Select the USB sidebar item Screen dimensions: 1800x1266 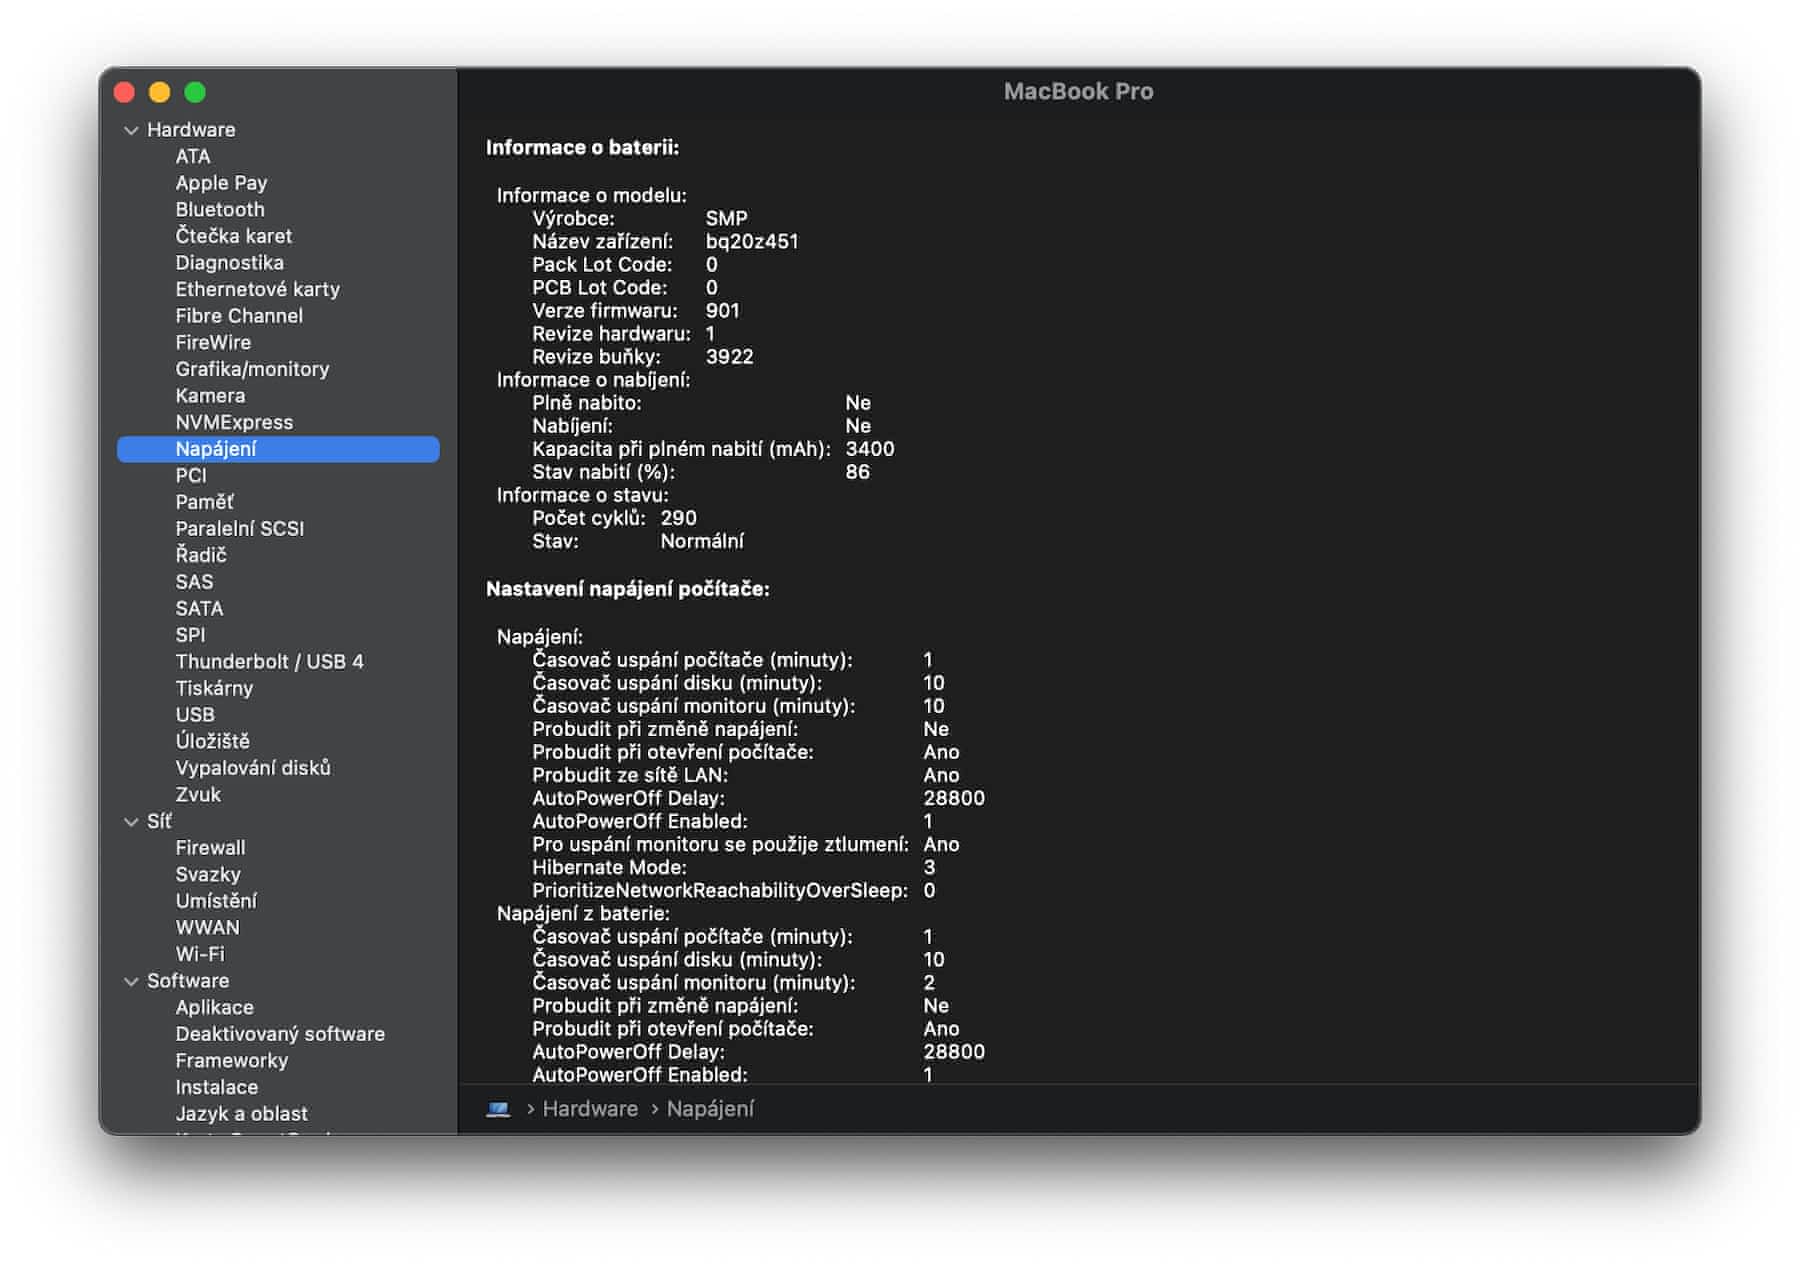pos(195,715)
